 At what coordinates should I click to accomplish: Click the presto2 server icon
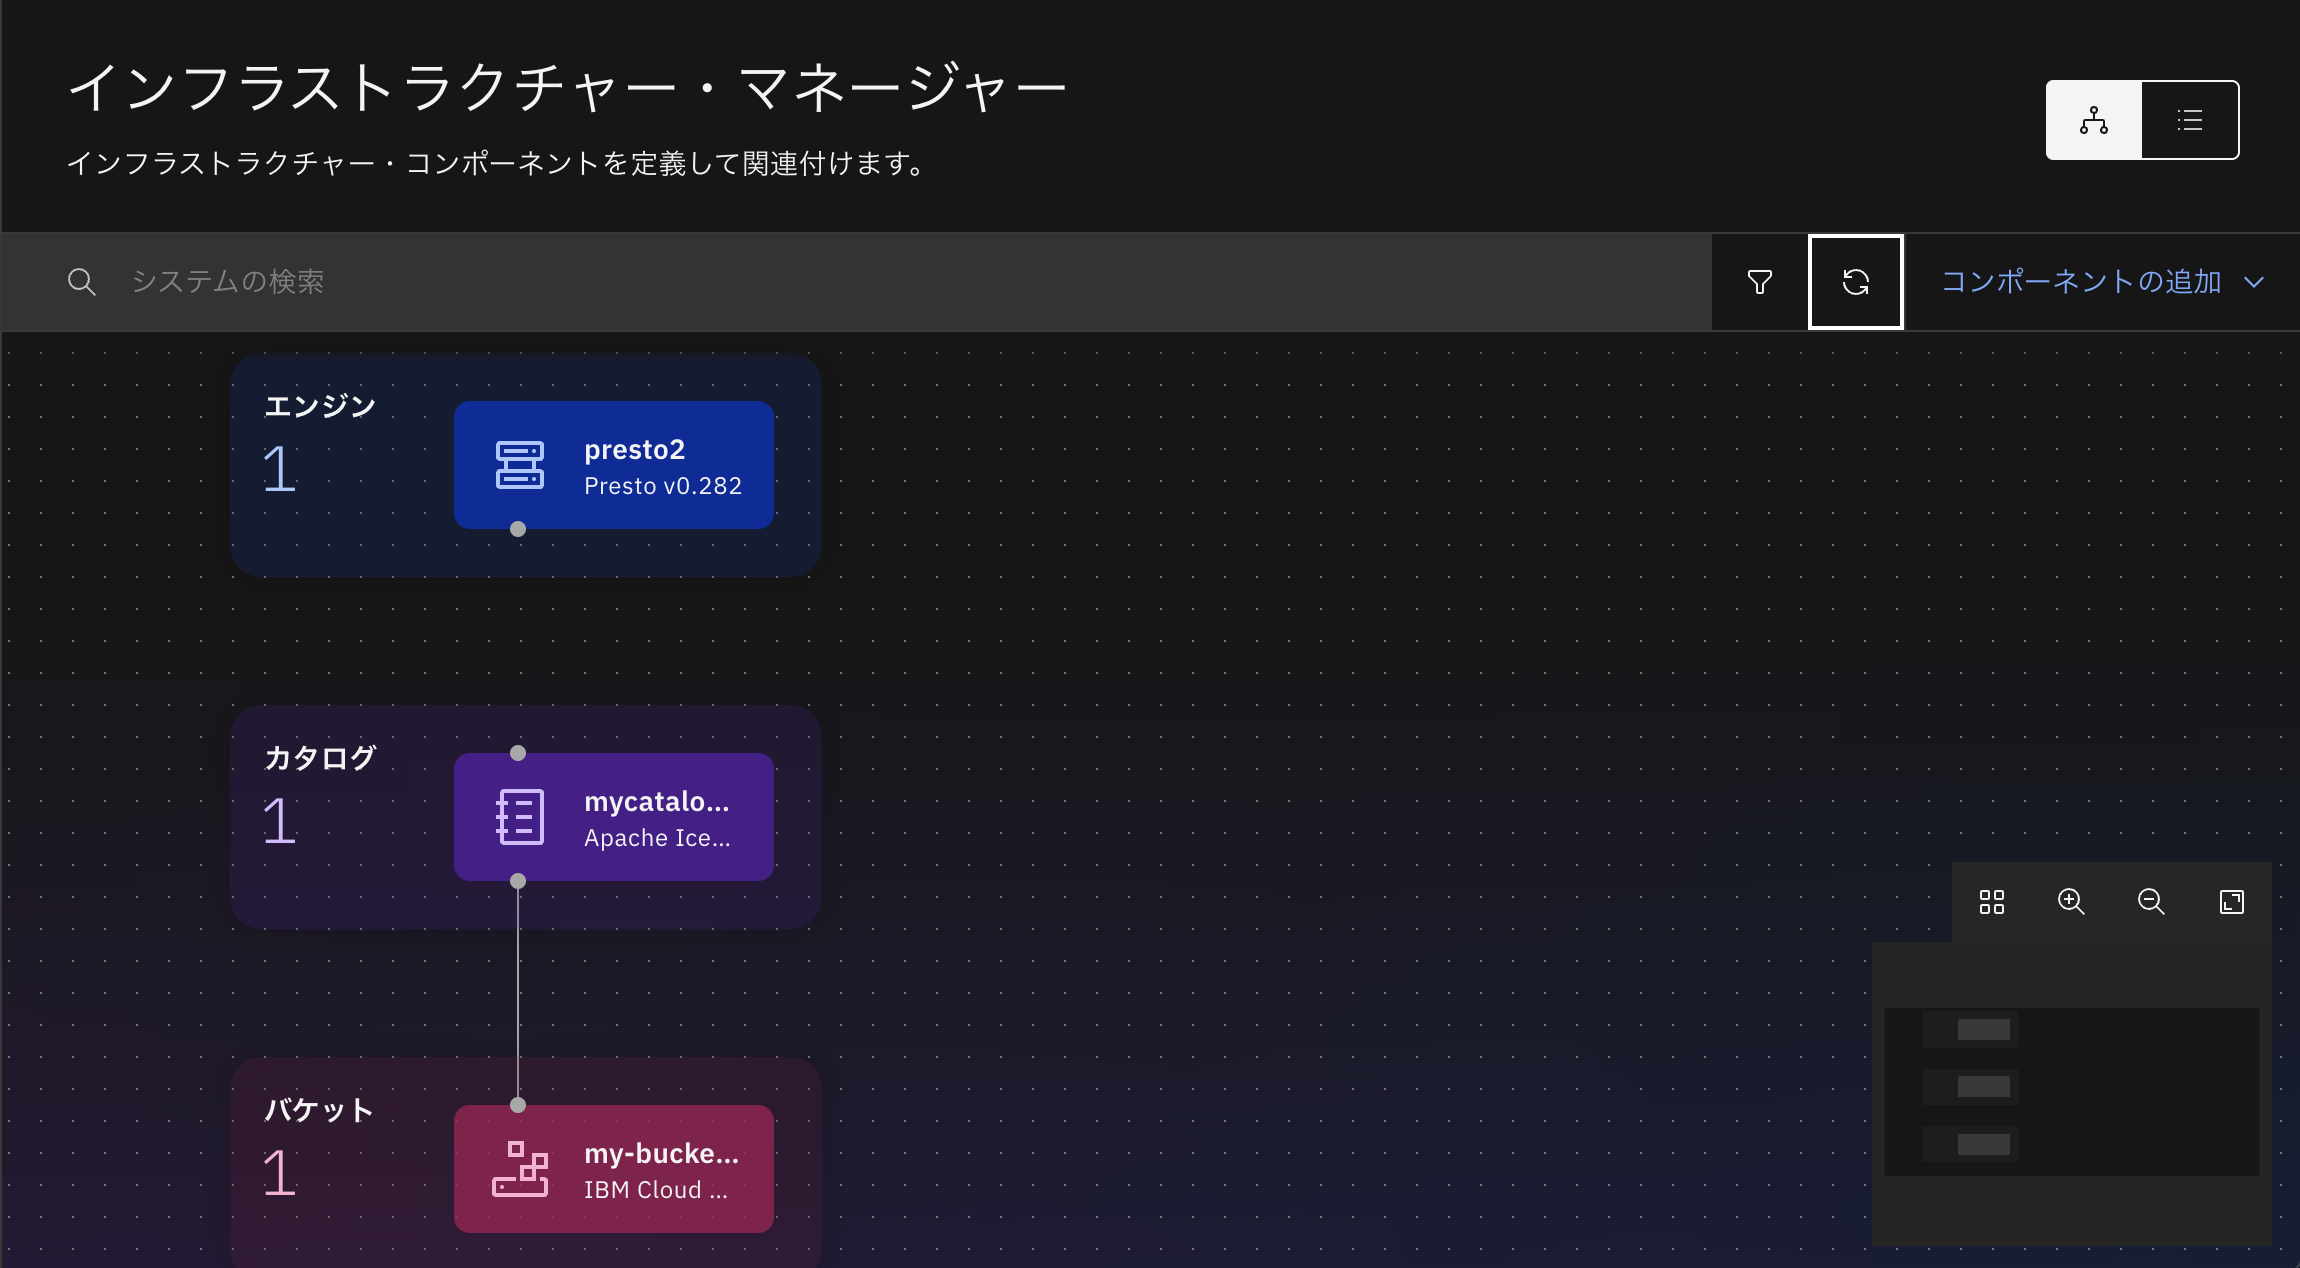pyautogui.click(x=520, y=465)
